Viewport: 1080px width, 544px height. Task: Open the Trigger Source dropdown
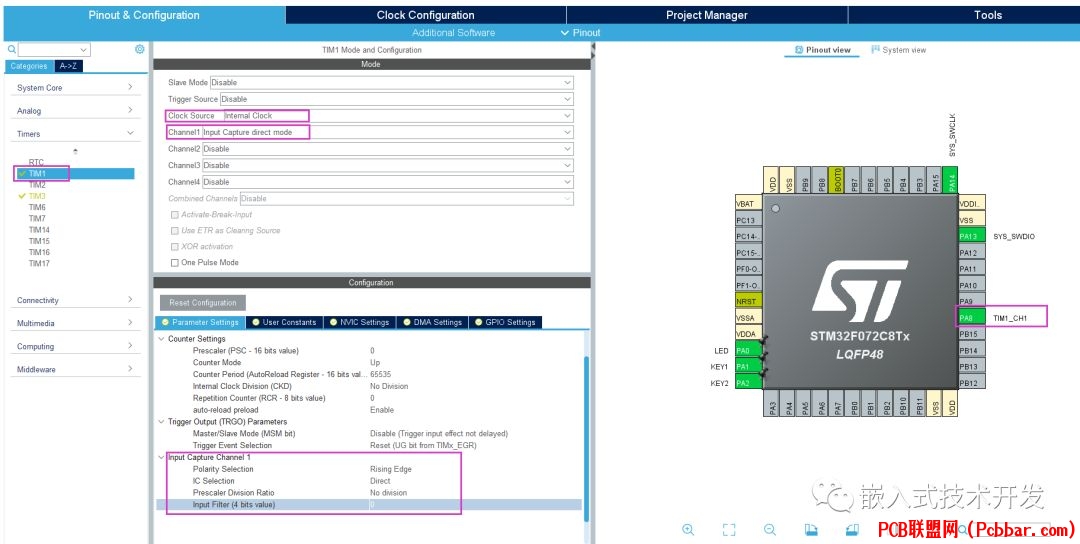pyautogui.click(x=397, y=99)
